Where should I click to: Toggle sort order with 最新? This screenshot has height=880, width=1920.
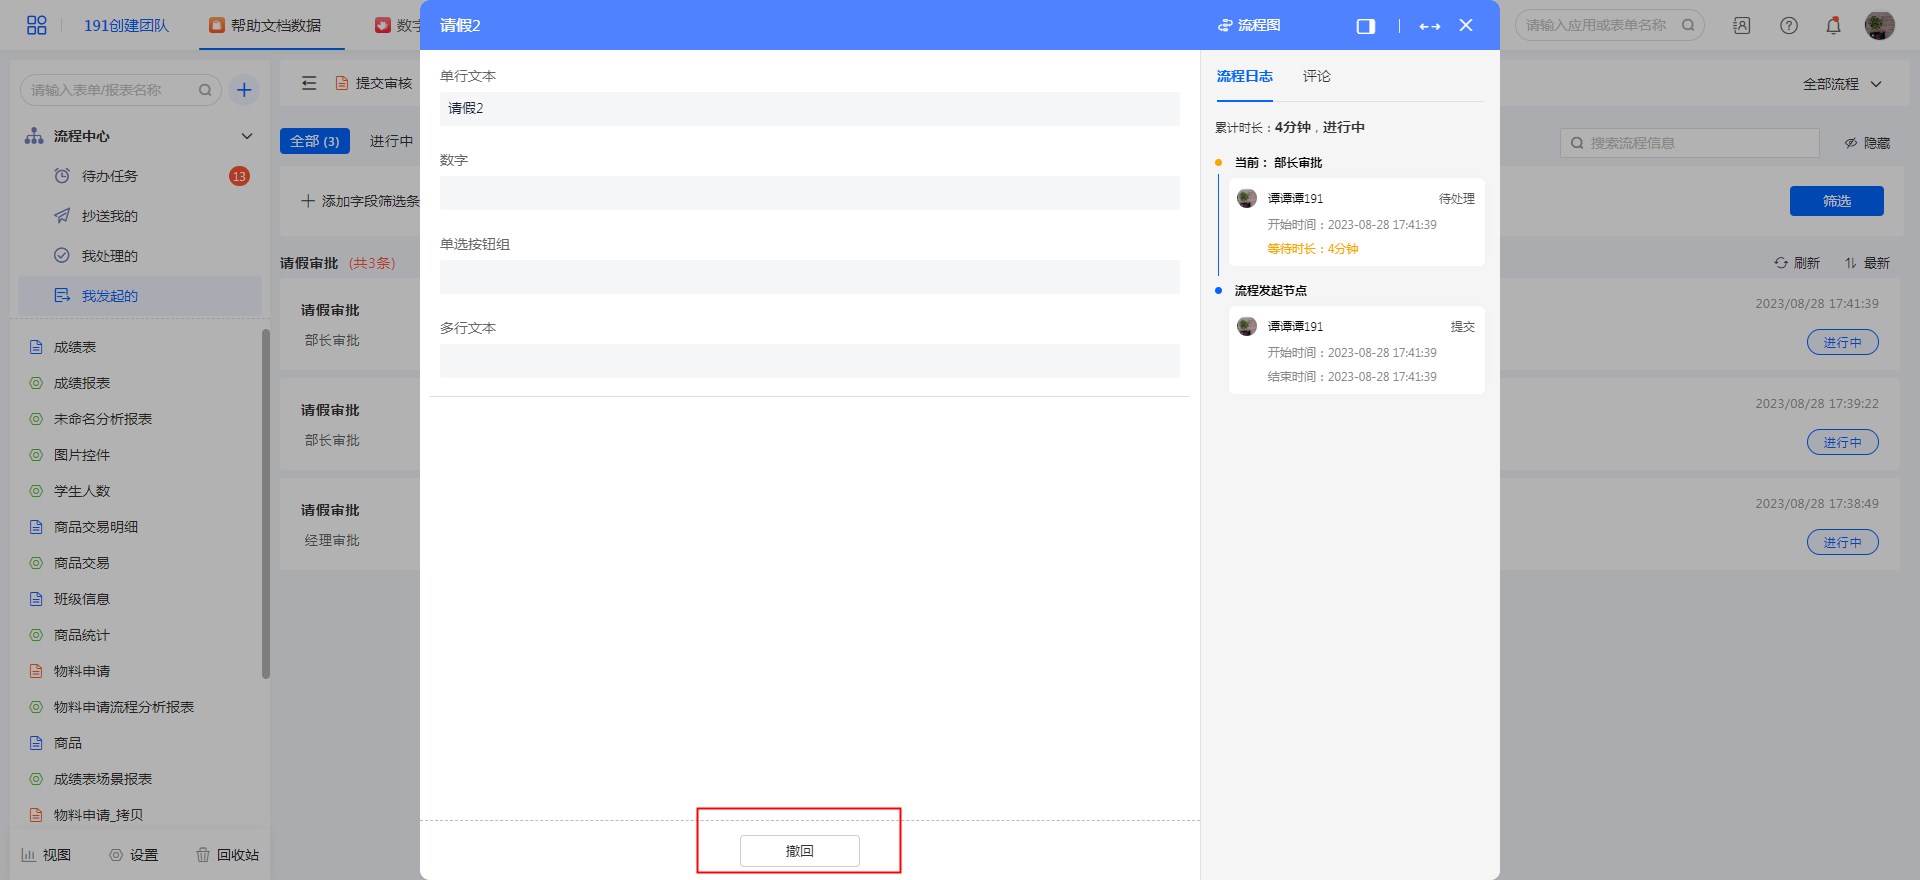[1867, 263]
